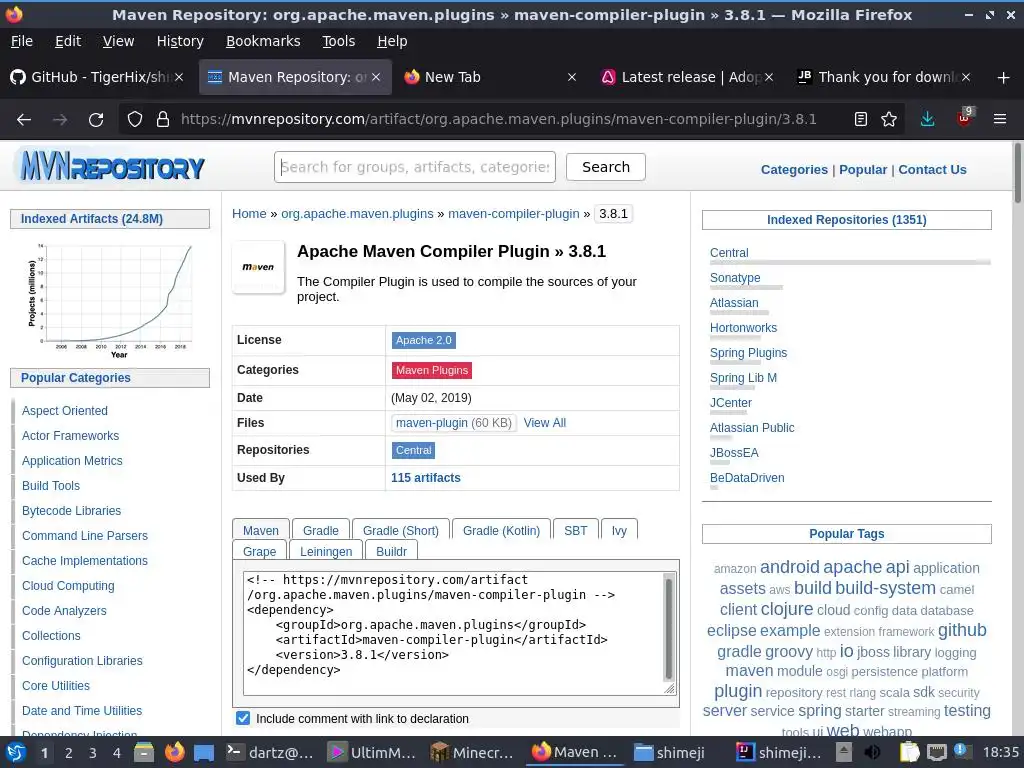Launch file manager from taskbar launcher
Screen dimensions: 1024x768
(144, 752)
